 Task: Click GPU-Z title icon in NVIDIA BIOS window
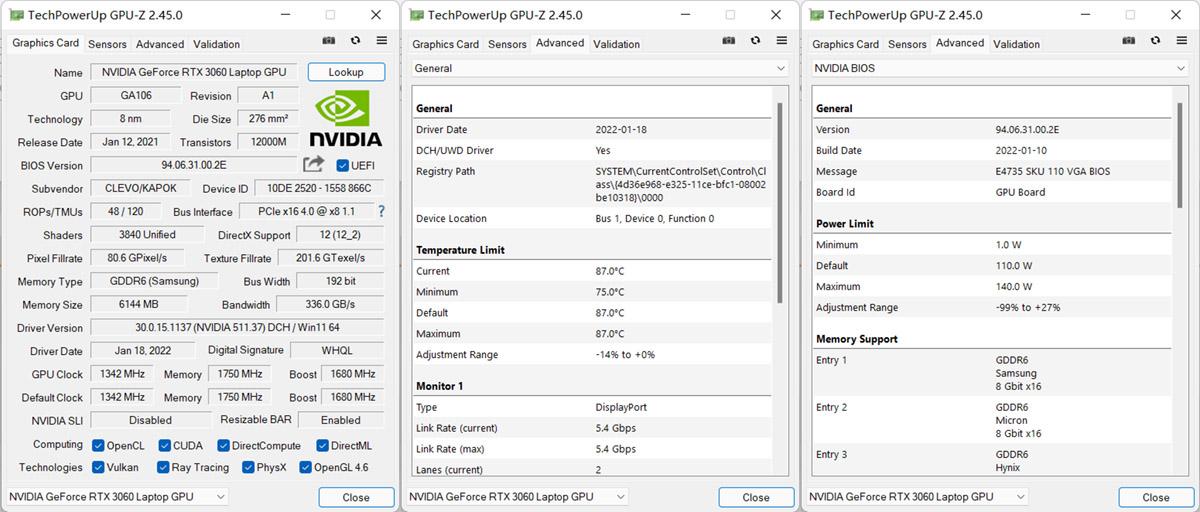click(x=816, y=15)
